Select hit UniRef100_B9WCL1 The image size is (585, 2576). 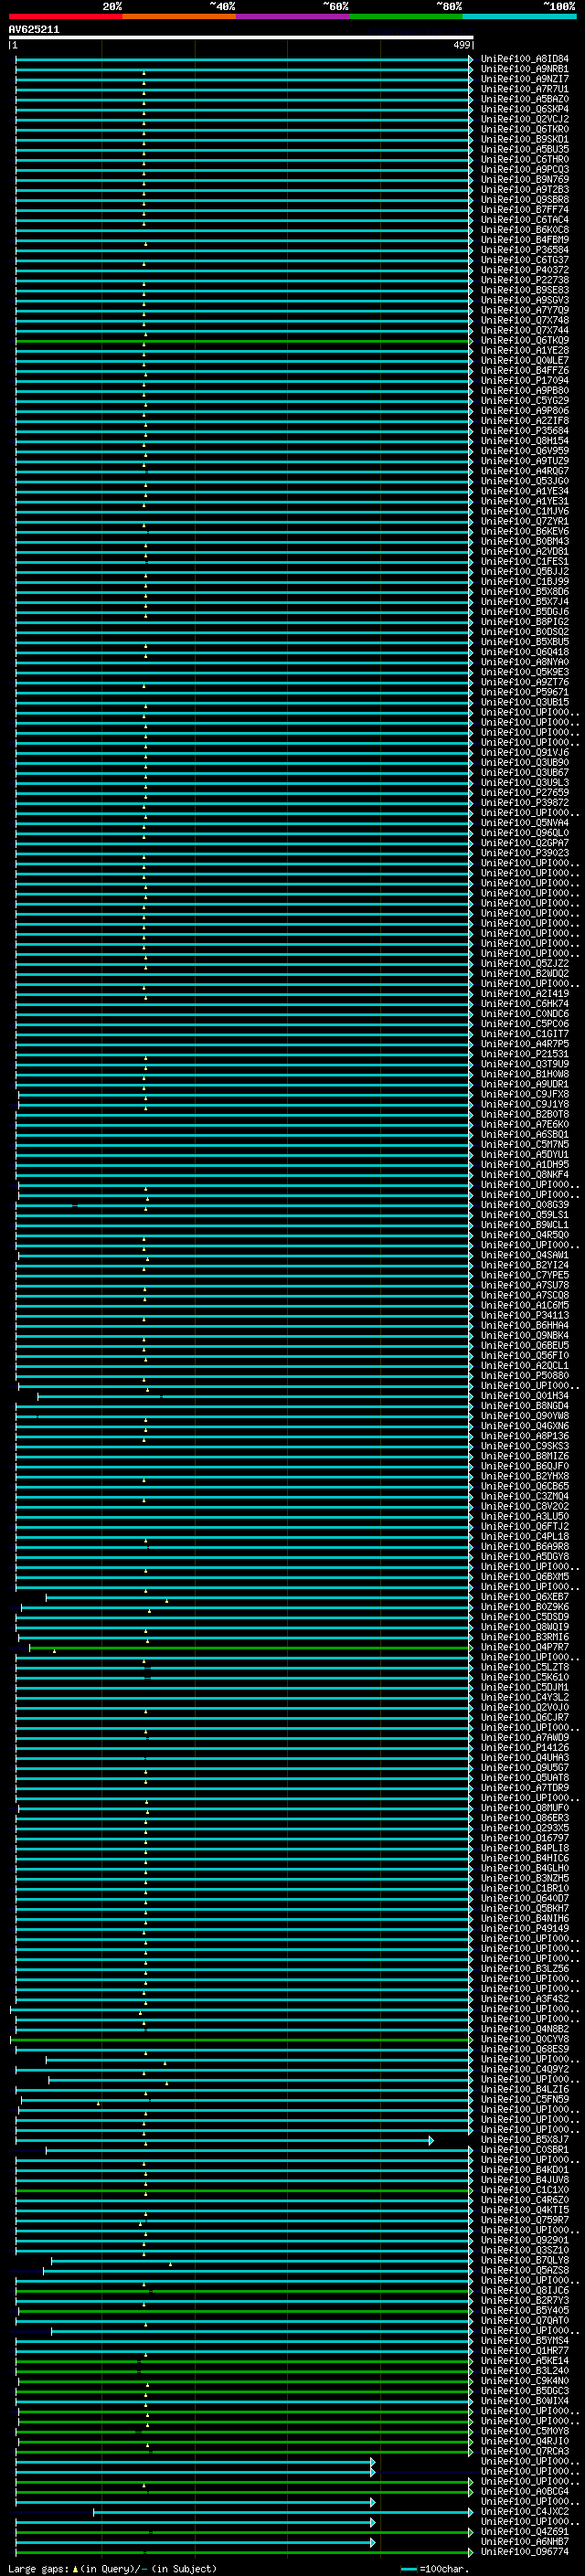pyautogui.click(x=525, y=1225)
